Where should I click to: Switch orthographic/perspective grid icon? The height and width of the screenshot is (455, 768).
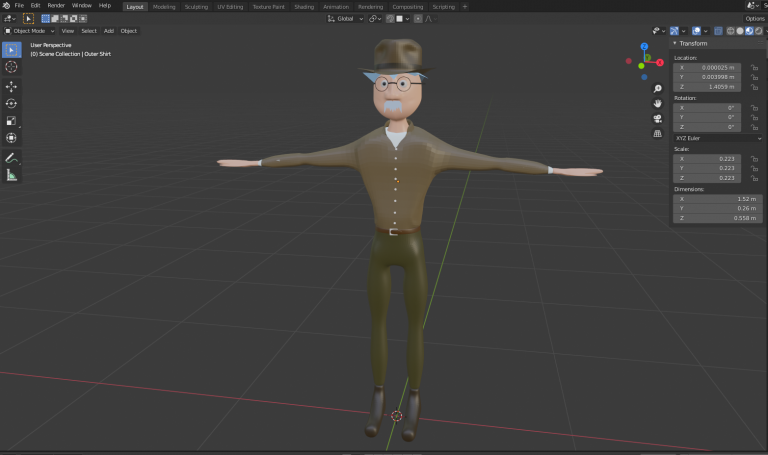(657, 133)
